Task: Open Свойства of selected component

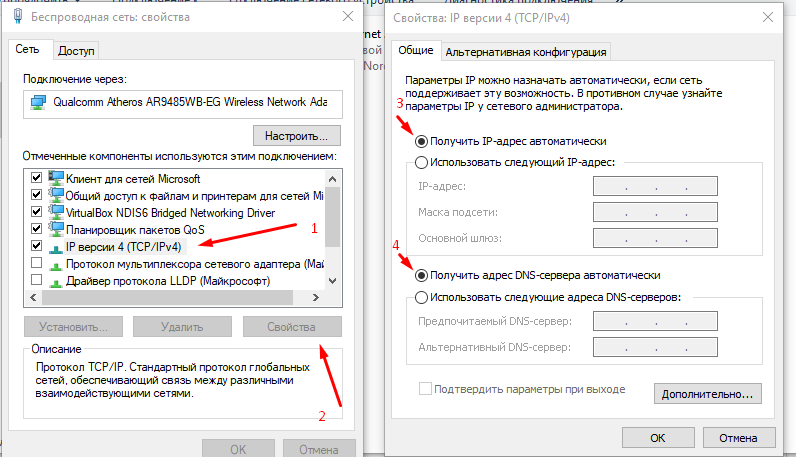Action: (x=292, y=327)
